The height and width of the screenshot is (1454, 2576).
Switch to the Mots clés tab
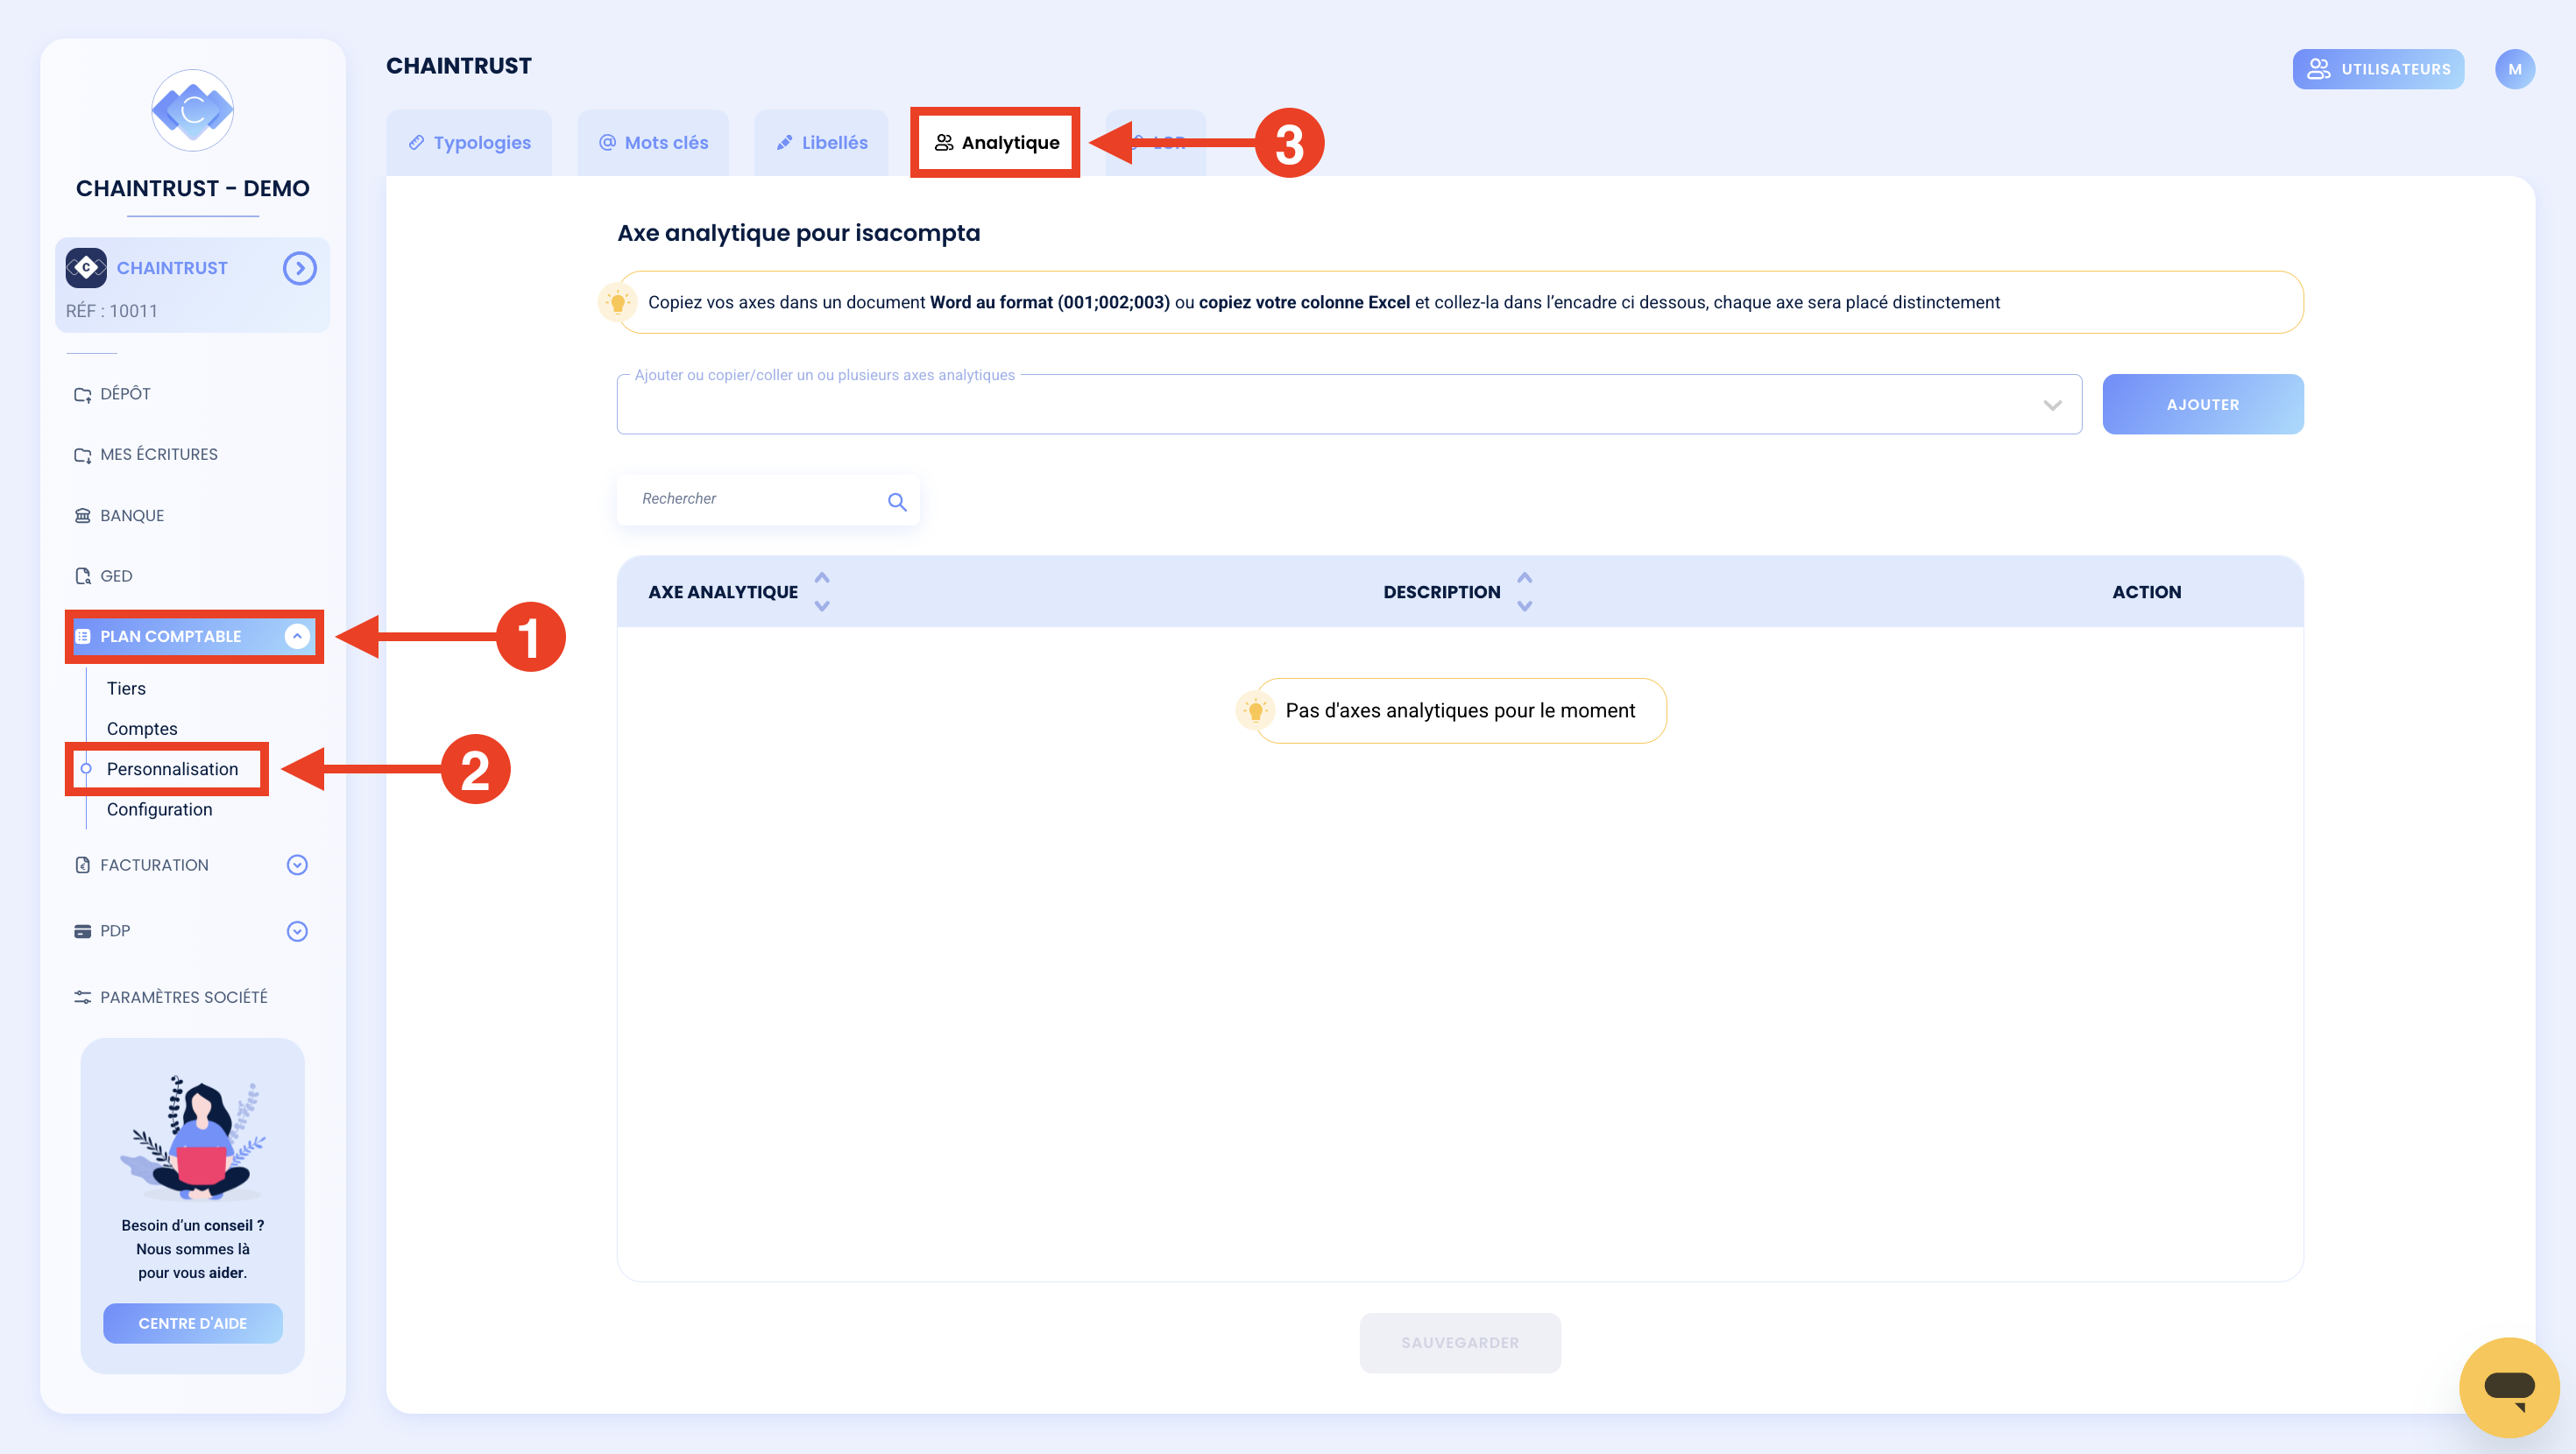tap(653, 143)
